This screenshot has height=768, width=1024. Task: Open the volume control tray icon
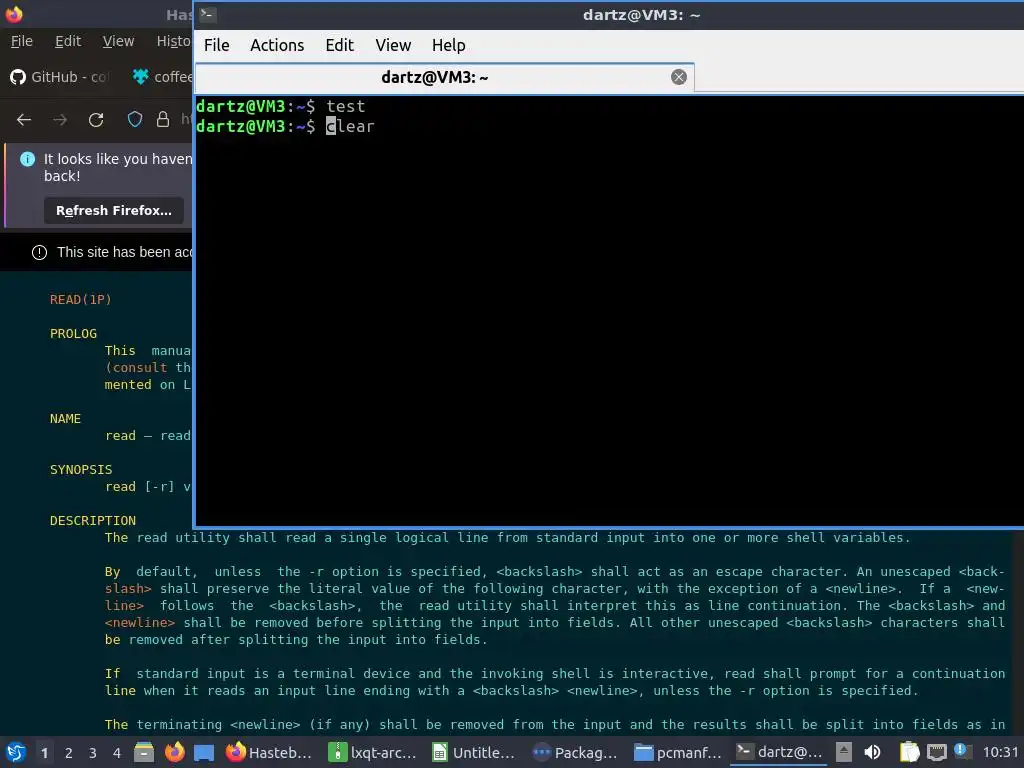(872, 752)
